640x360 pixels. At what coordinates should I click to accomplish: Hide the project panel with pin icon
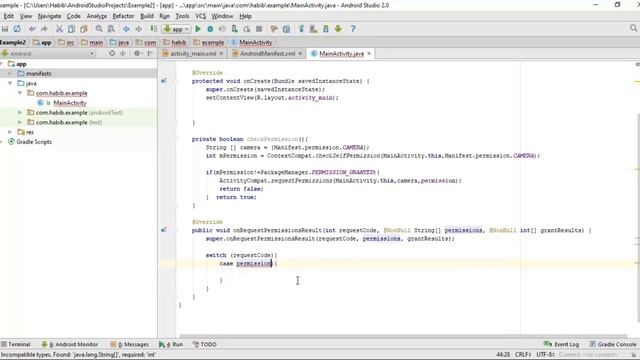(150, 53)
